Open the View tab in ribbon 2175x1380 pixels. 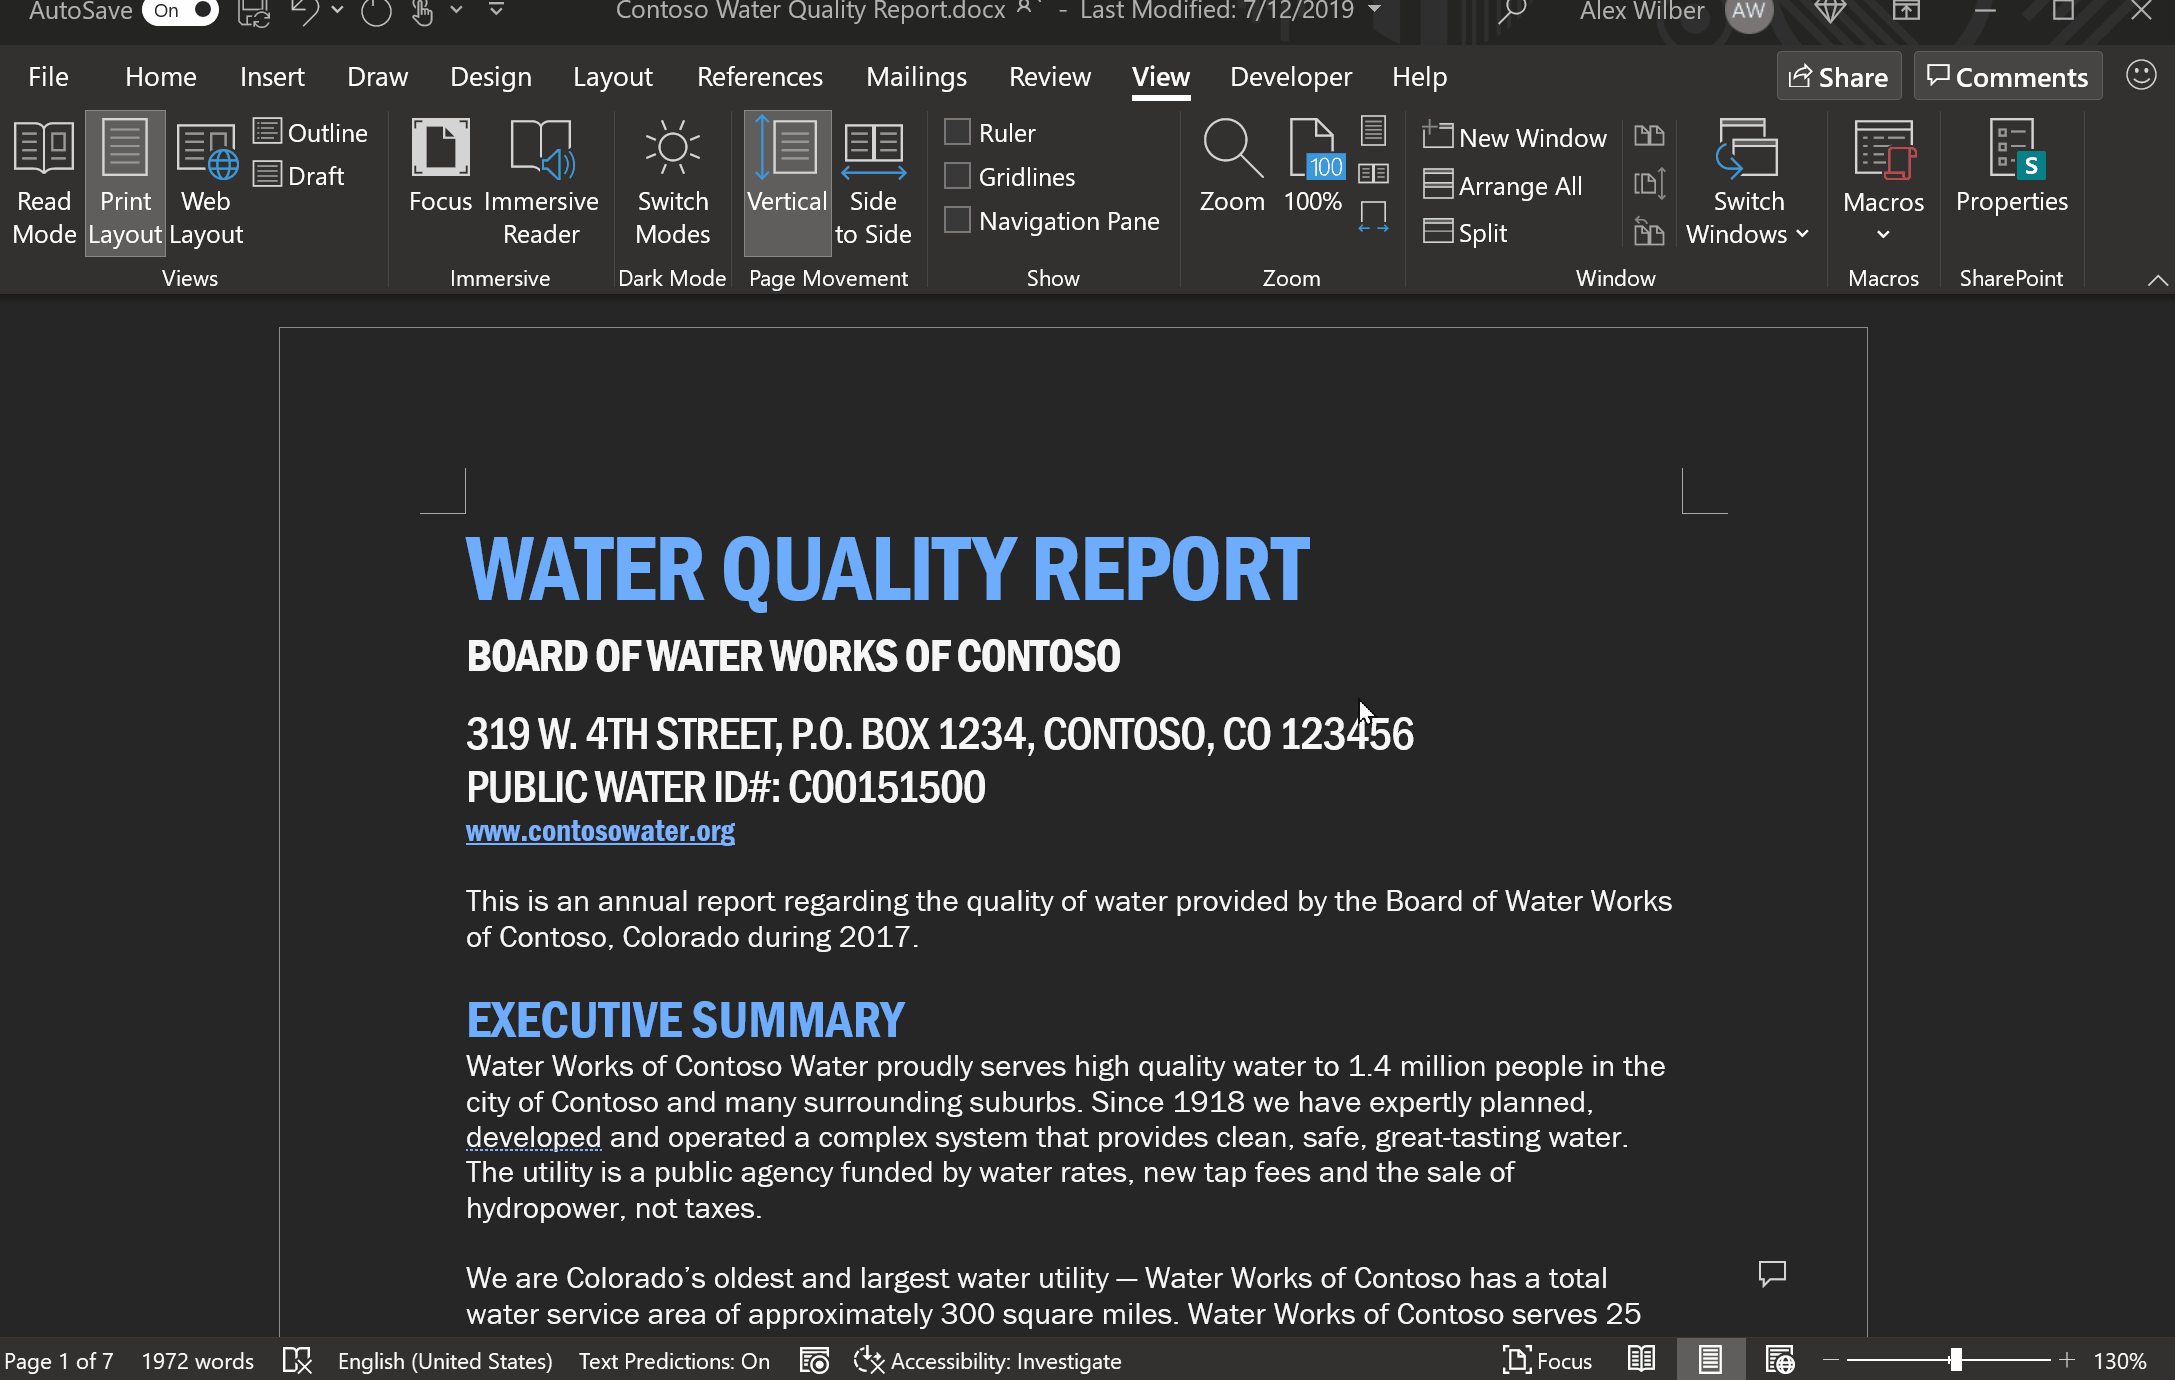point(1162,76)
